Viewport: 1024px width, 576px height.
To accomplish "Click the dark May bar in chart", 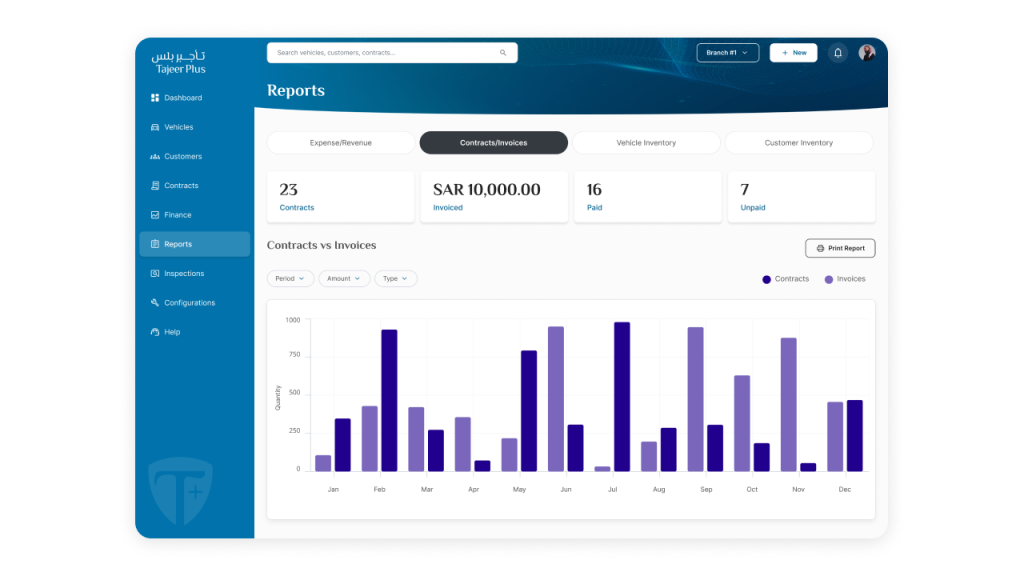I will pyautogui.click(x=529, y=411).
